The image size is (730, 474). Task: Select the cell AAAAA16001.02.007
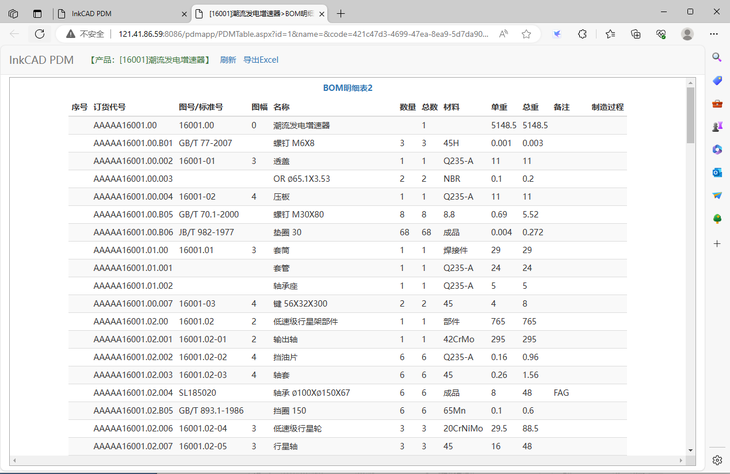click(x=133, y=446)
